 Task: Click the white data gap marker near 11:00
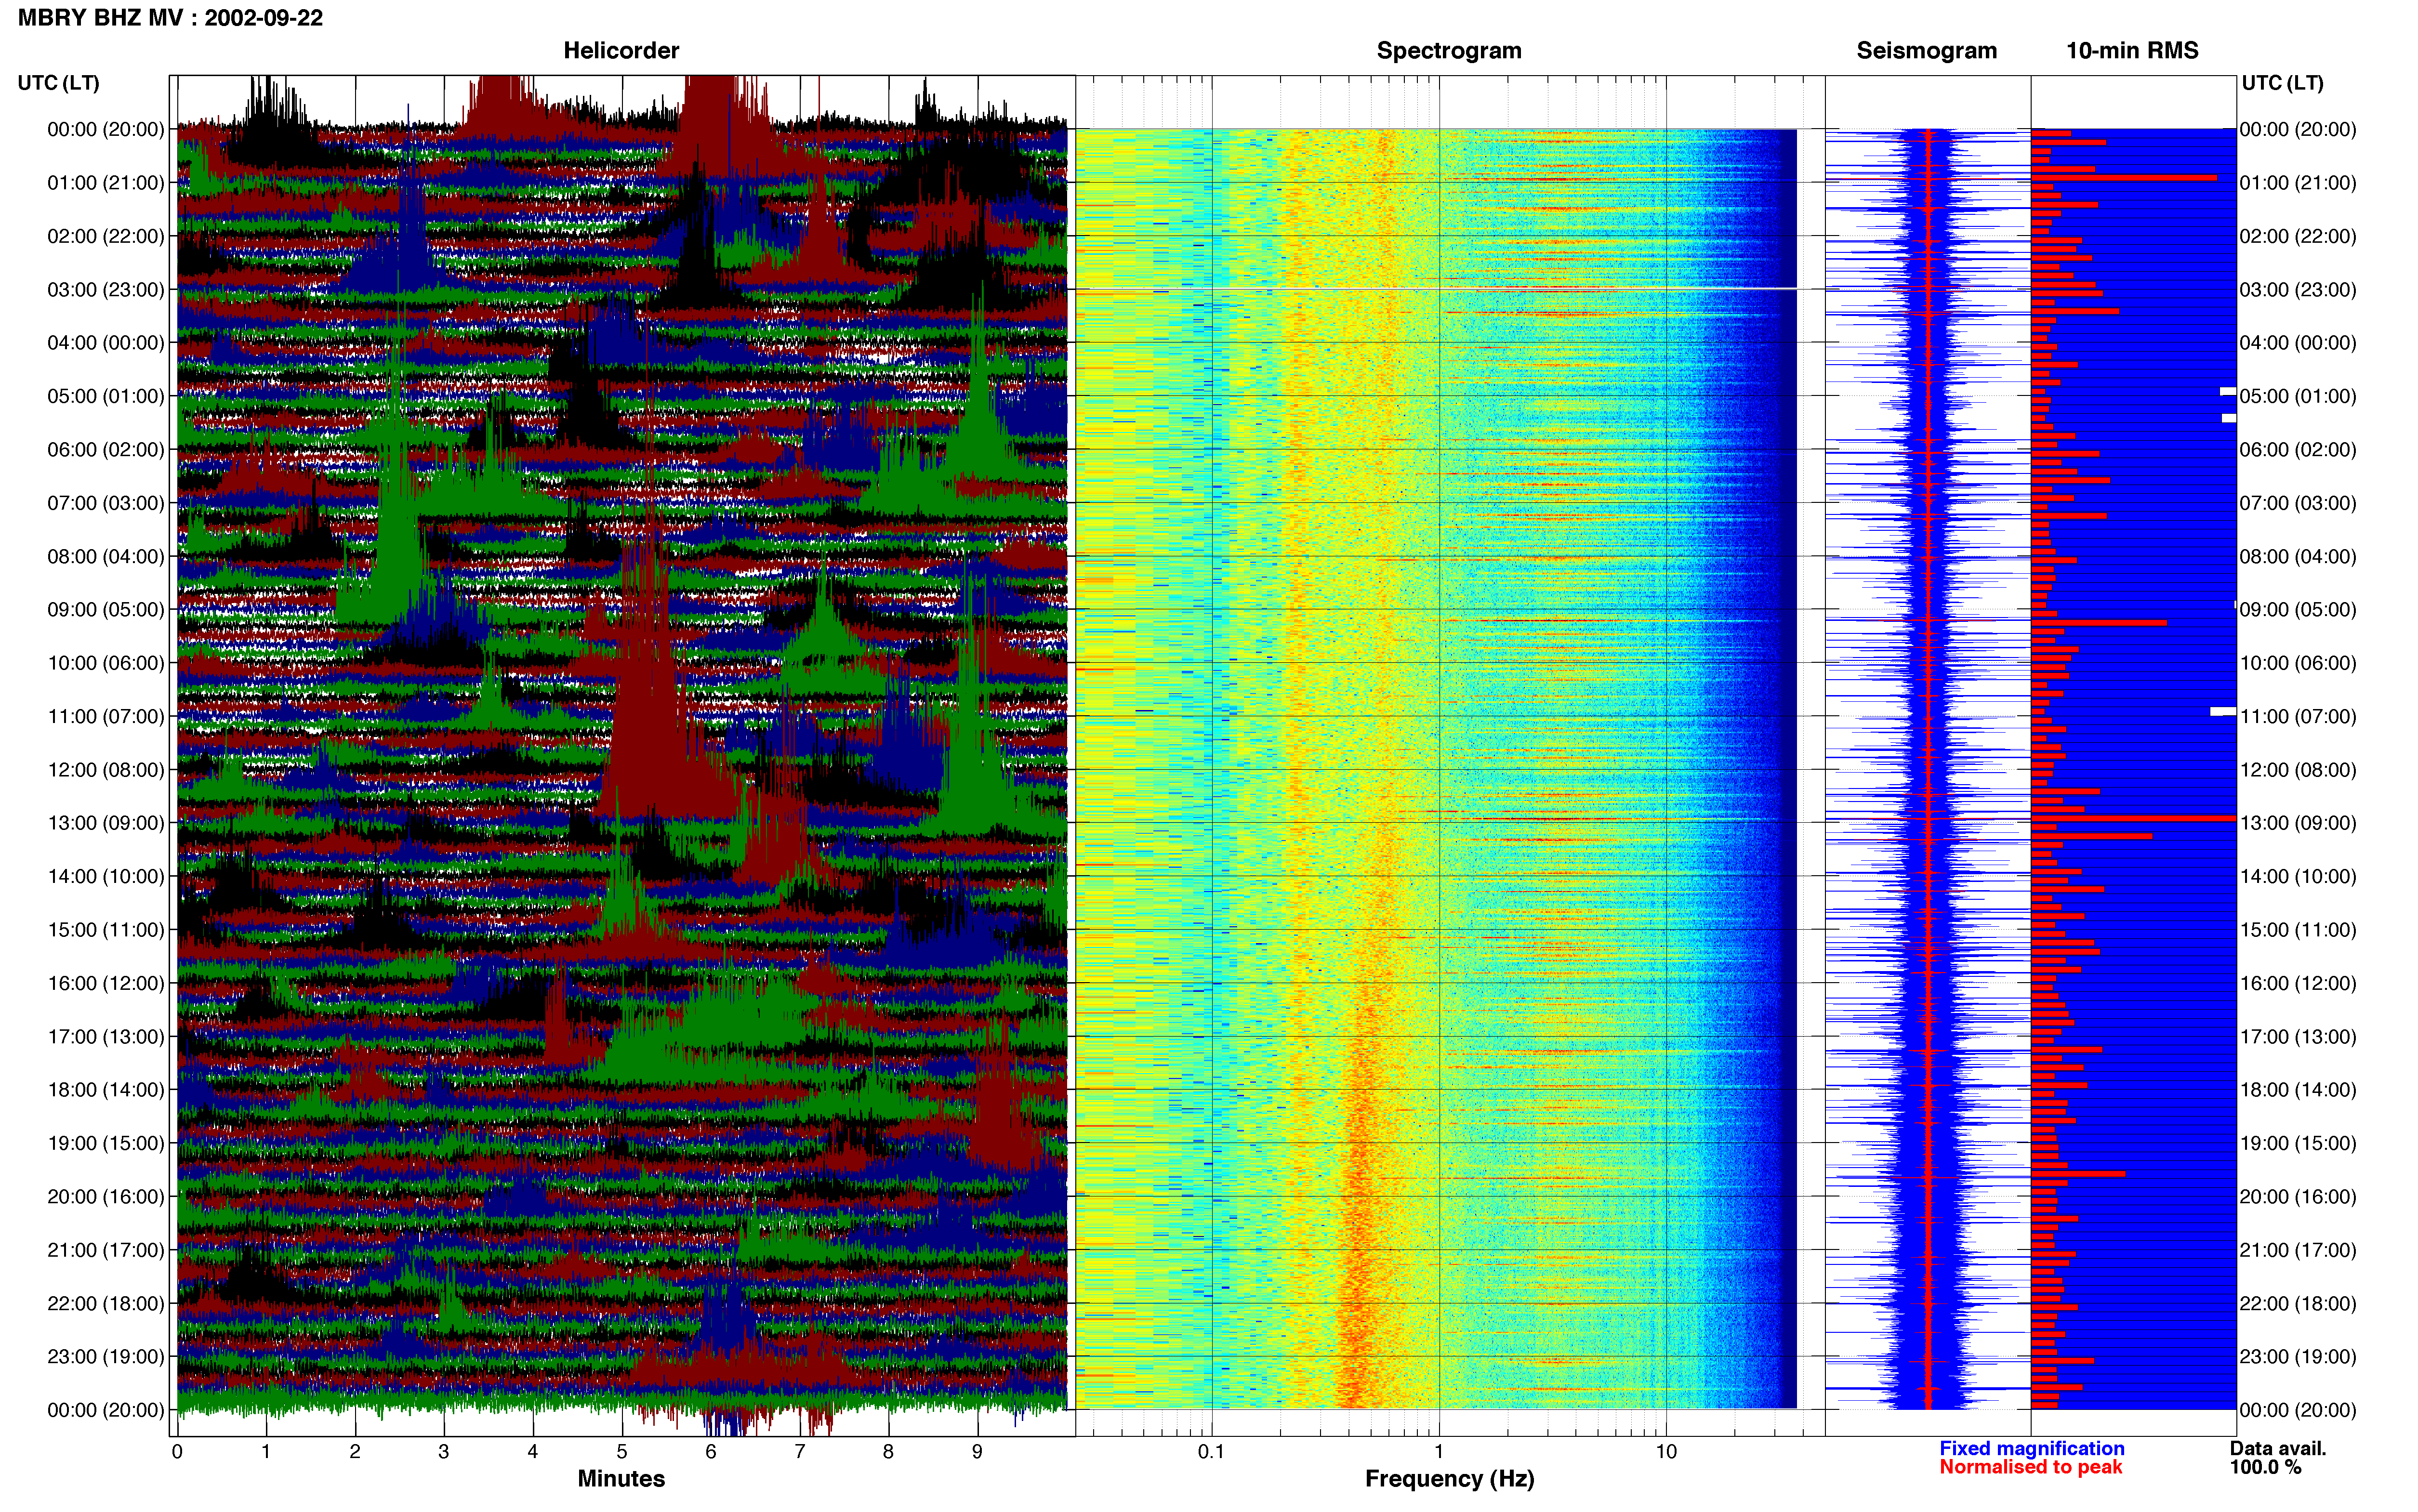[2222, 711]
